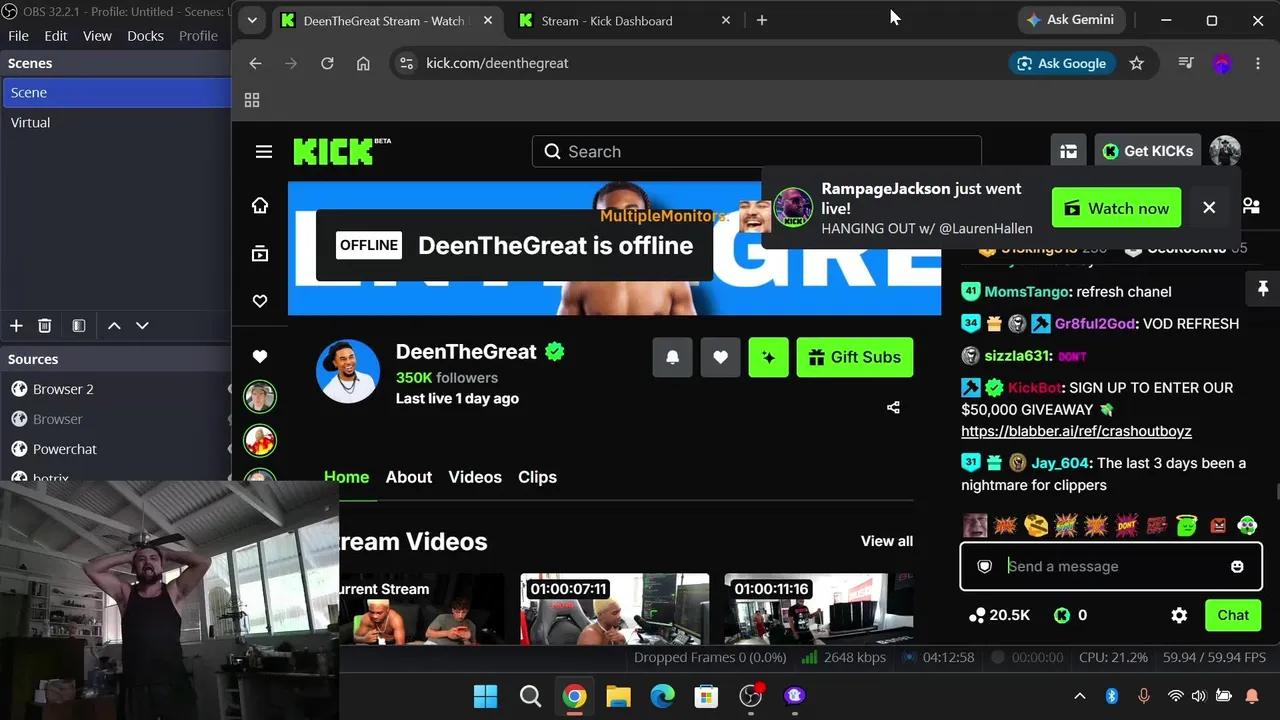Screen dimensions: 1280x720
Task: Reload the page in Chrome
Action: [x=327, y=63]
